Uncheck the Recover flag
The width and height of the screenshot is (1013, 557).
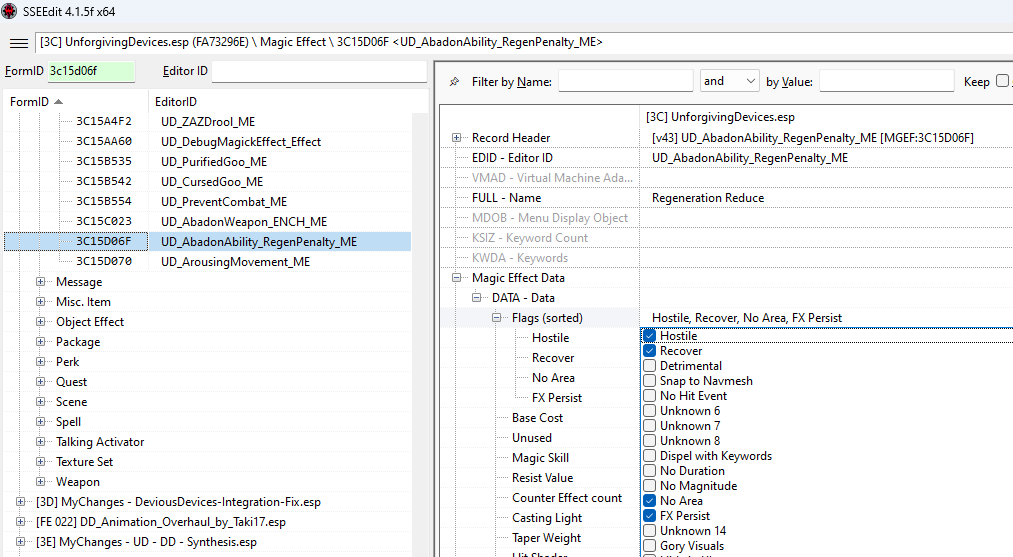tap(649, 351)
